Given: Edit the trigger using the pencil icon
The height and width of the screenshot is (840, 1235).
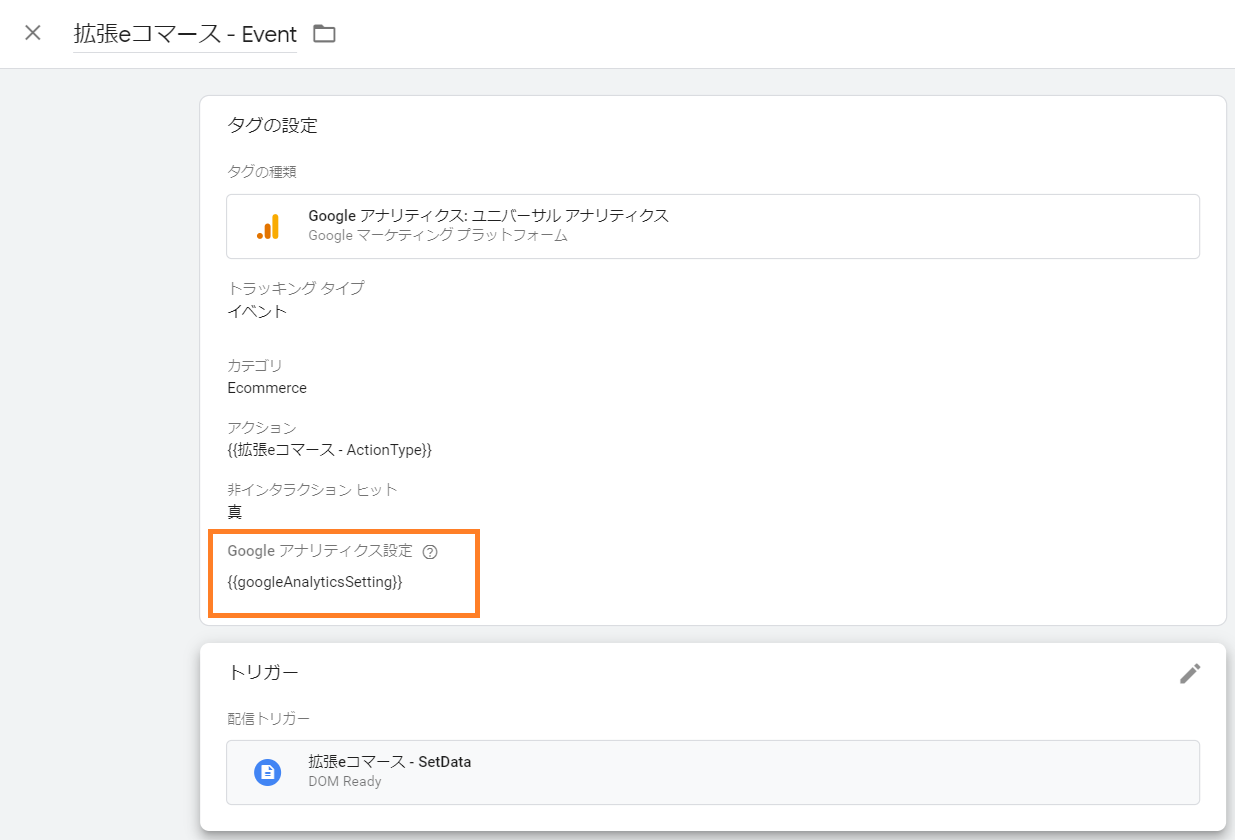Looking at the screenshot, I should [1189, 674].
